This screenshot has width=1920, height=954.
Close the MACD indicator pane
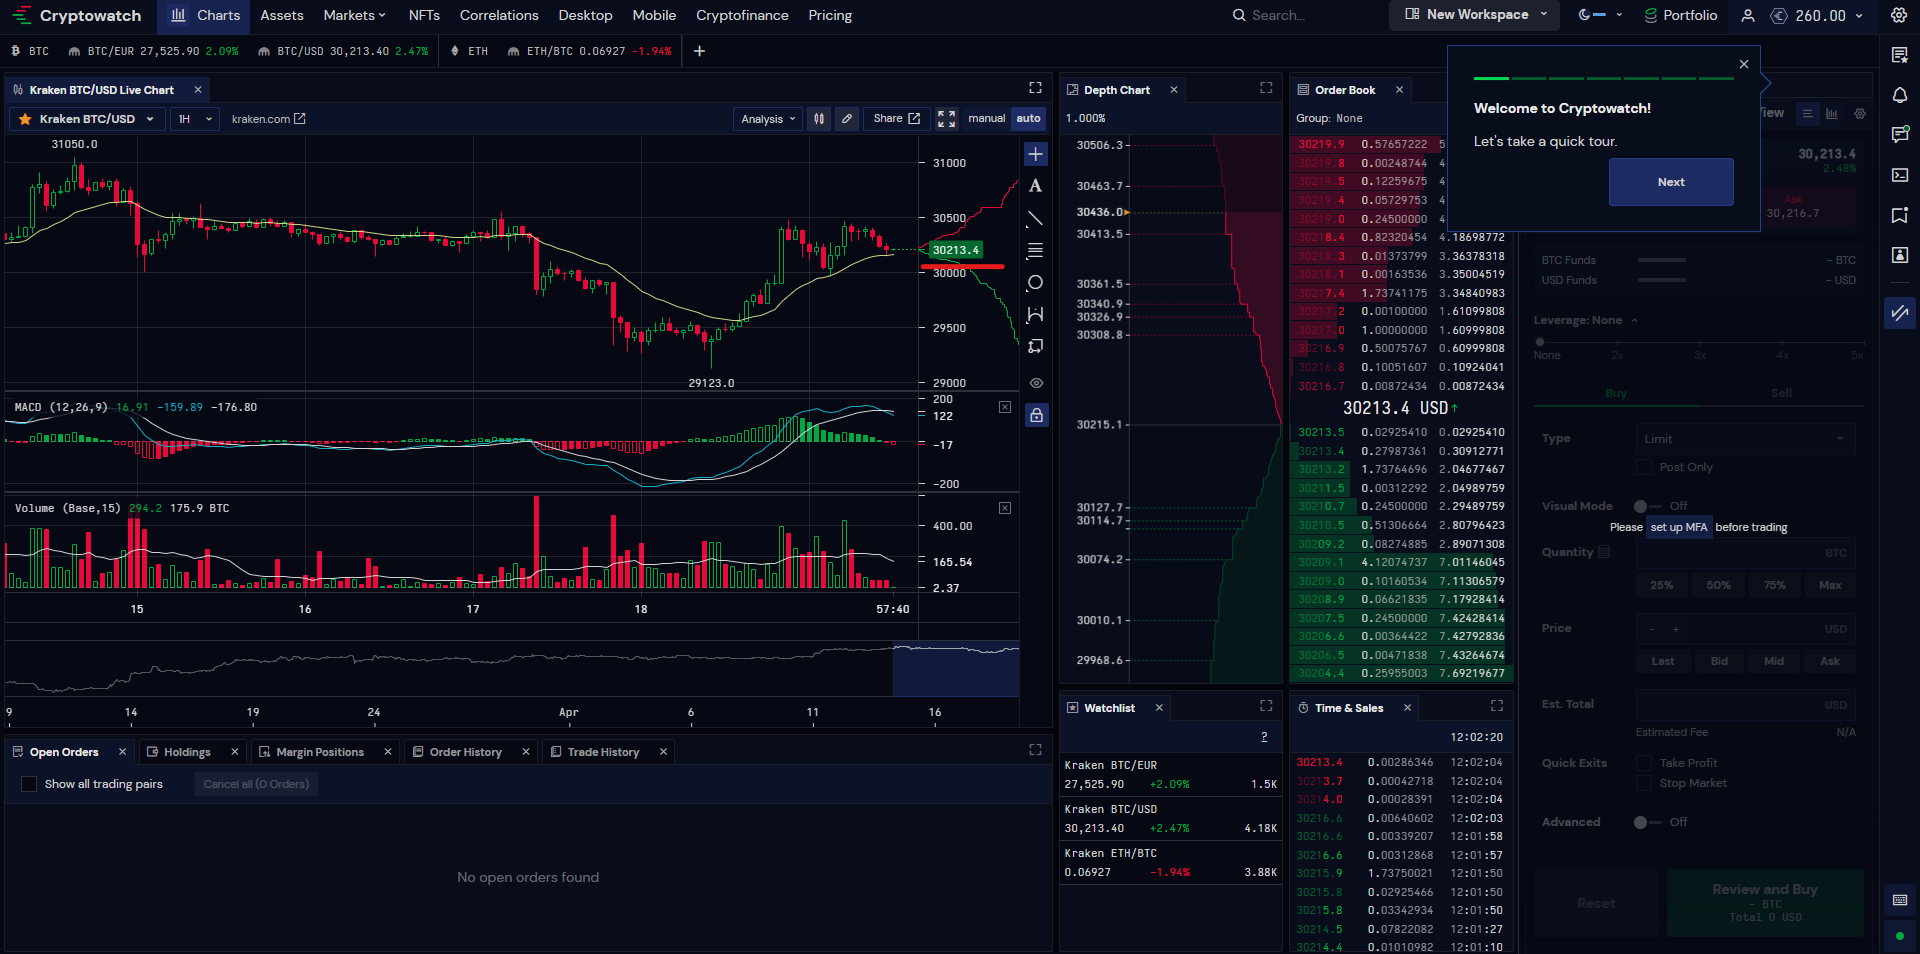[x=1005, y=407]
